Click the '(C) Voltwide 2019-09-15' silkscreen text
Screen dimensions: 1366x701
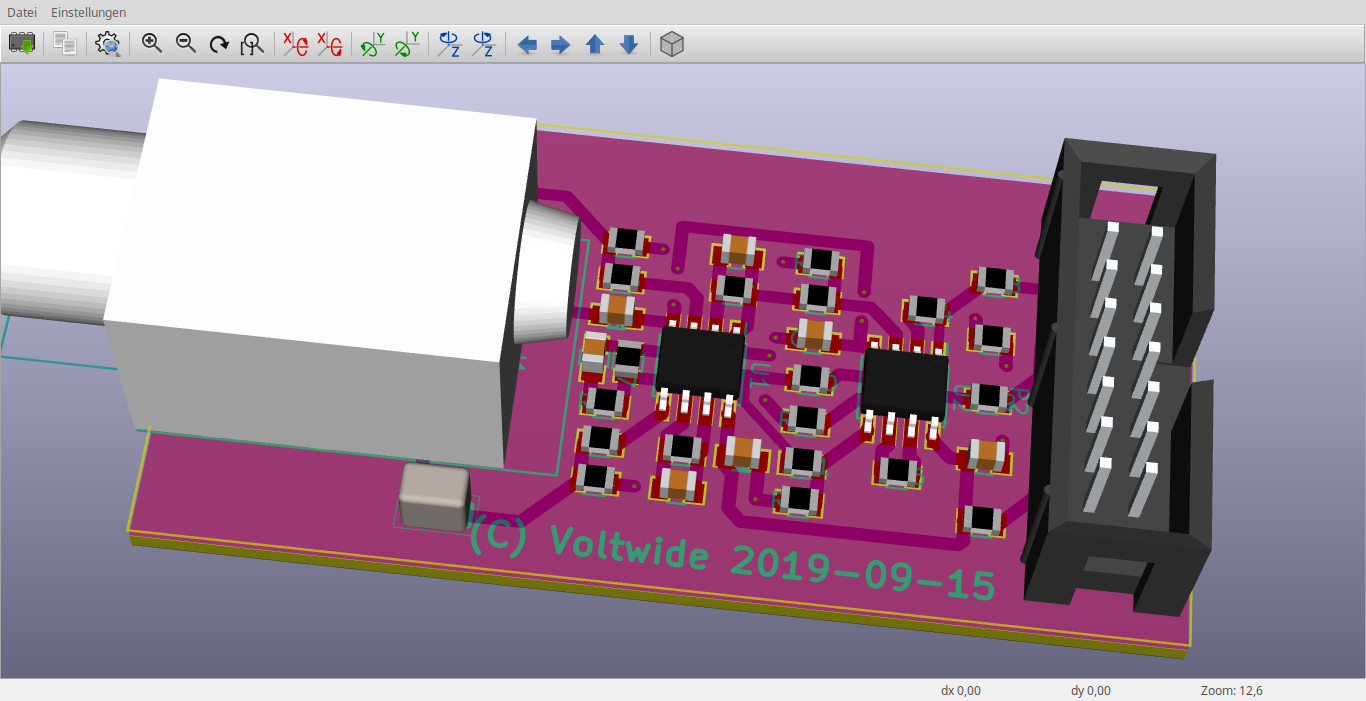tap(732, 560)
